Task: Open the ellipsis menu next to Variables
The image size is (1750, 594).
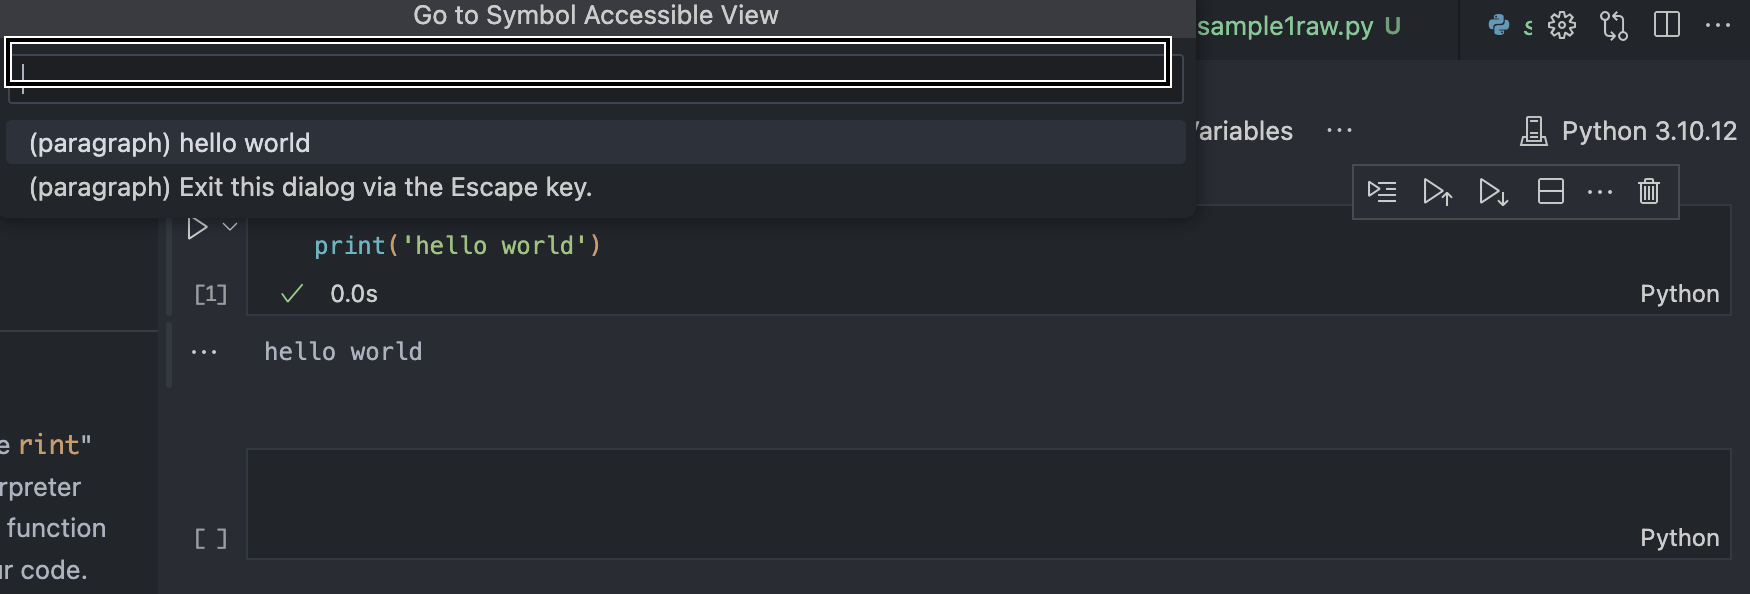Action: (x=1339, y=130)
